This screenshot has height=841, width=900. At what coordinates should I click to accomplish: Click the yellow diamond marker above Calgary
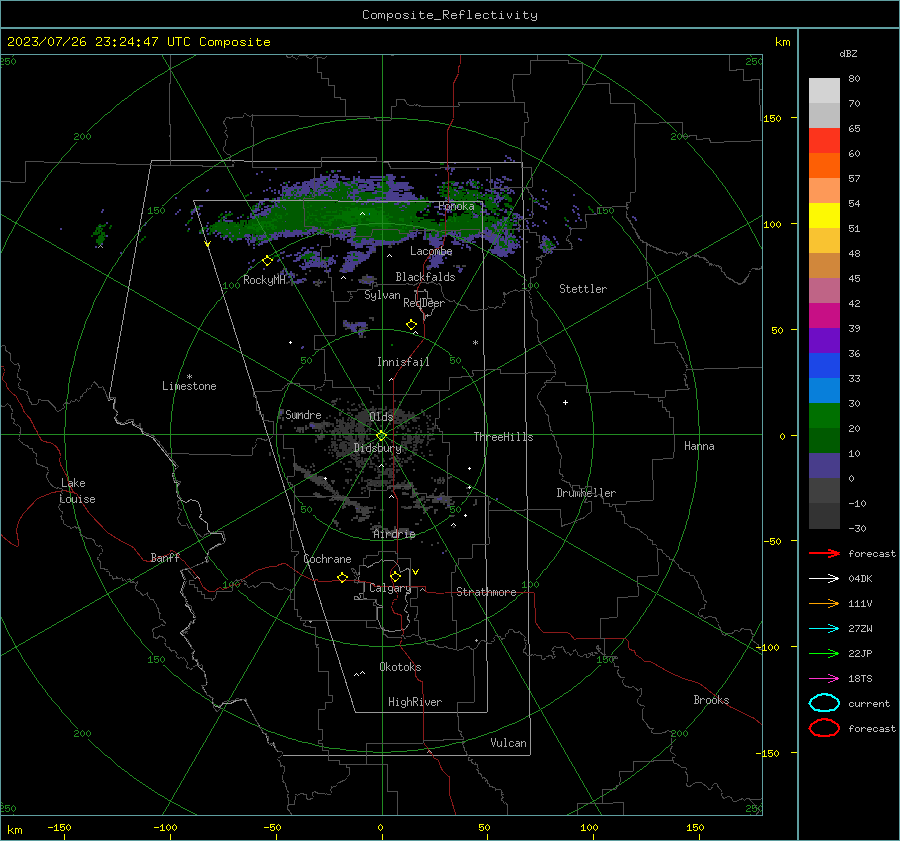(395, 576)
